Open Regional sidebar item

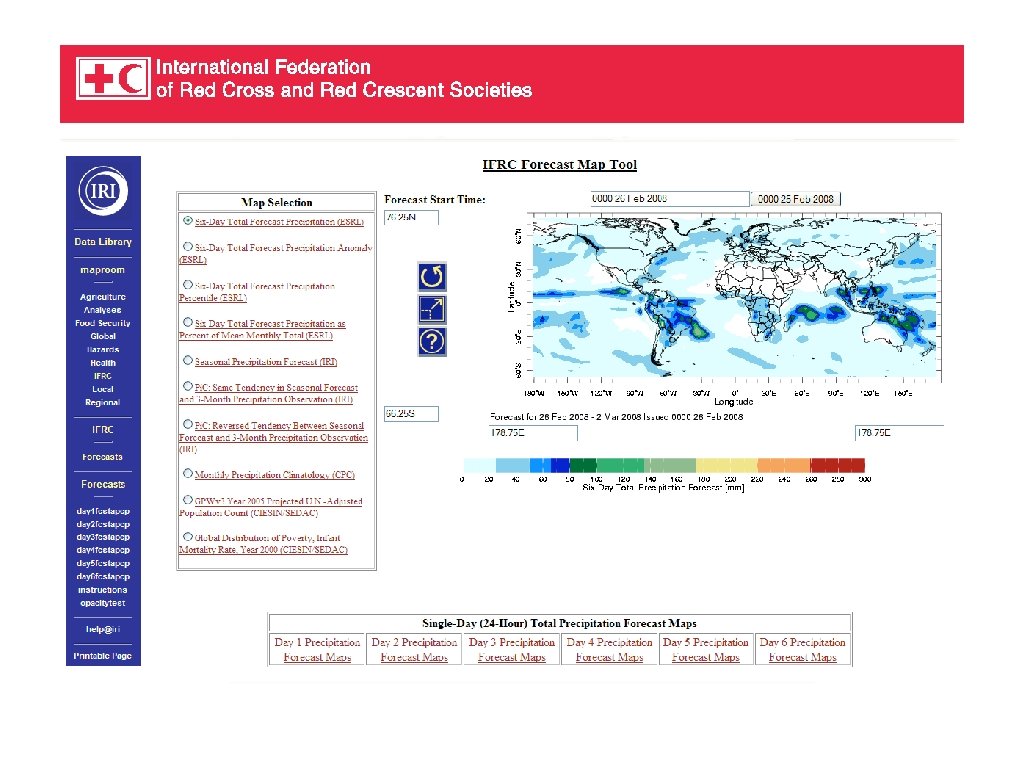[x=103, y=402]
